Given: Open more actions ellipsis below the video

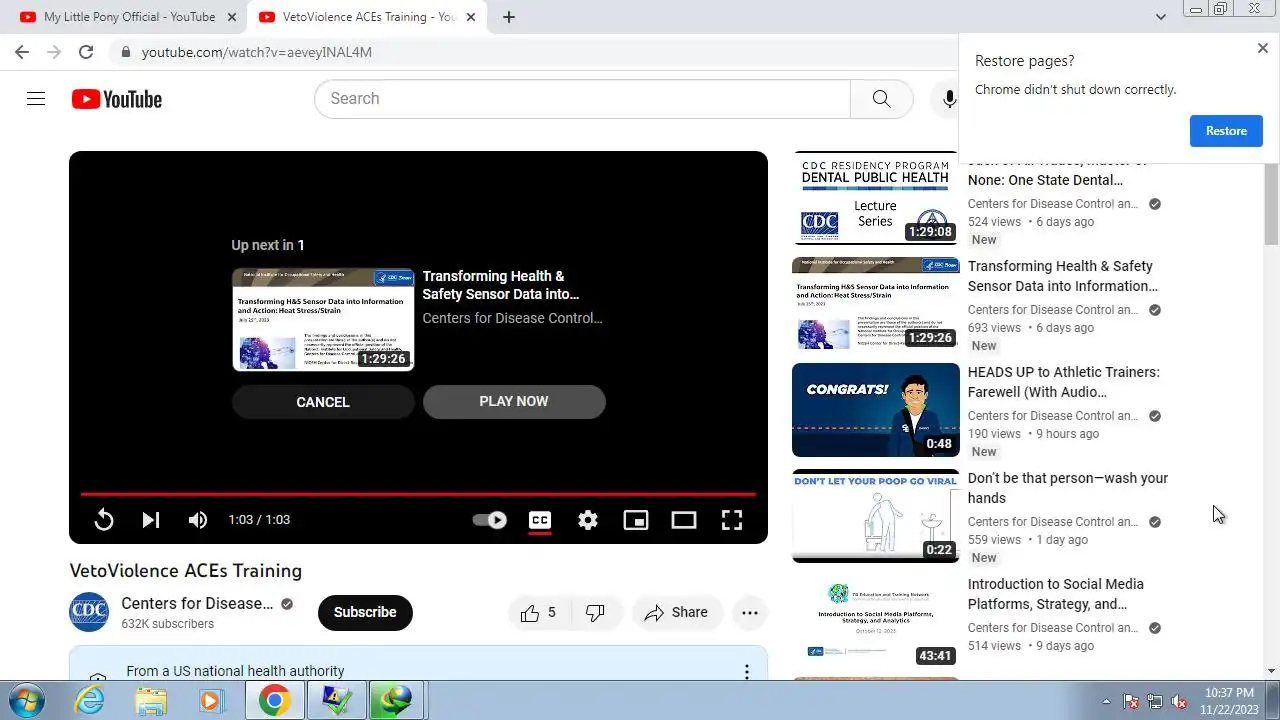Looking at the screenshot, I should click(750, 613).
